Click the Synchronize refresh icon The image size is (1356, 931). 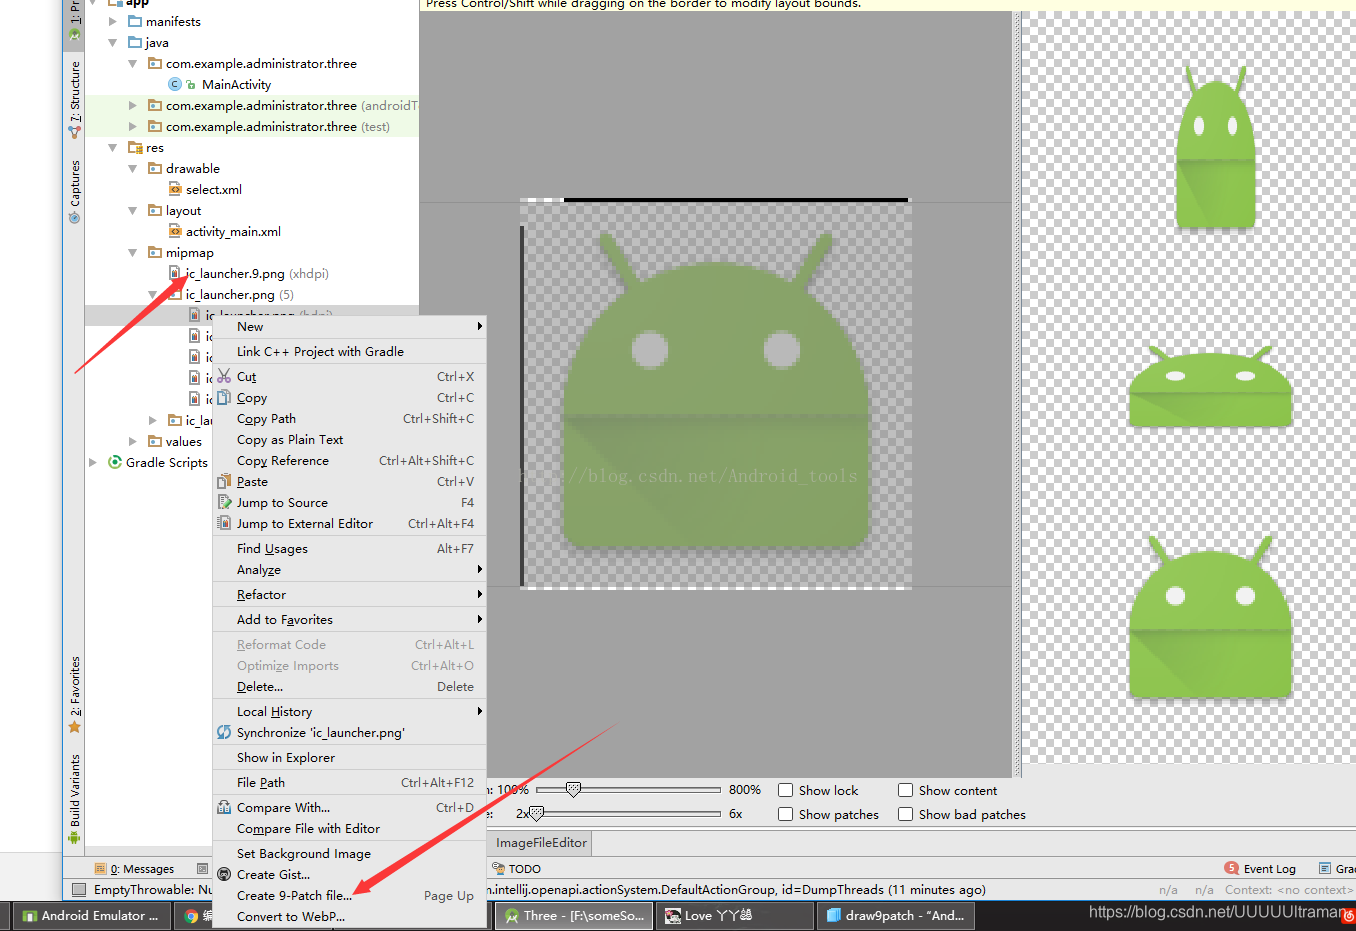[224, 732]
